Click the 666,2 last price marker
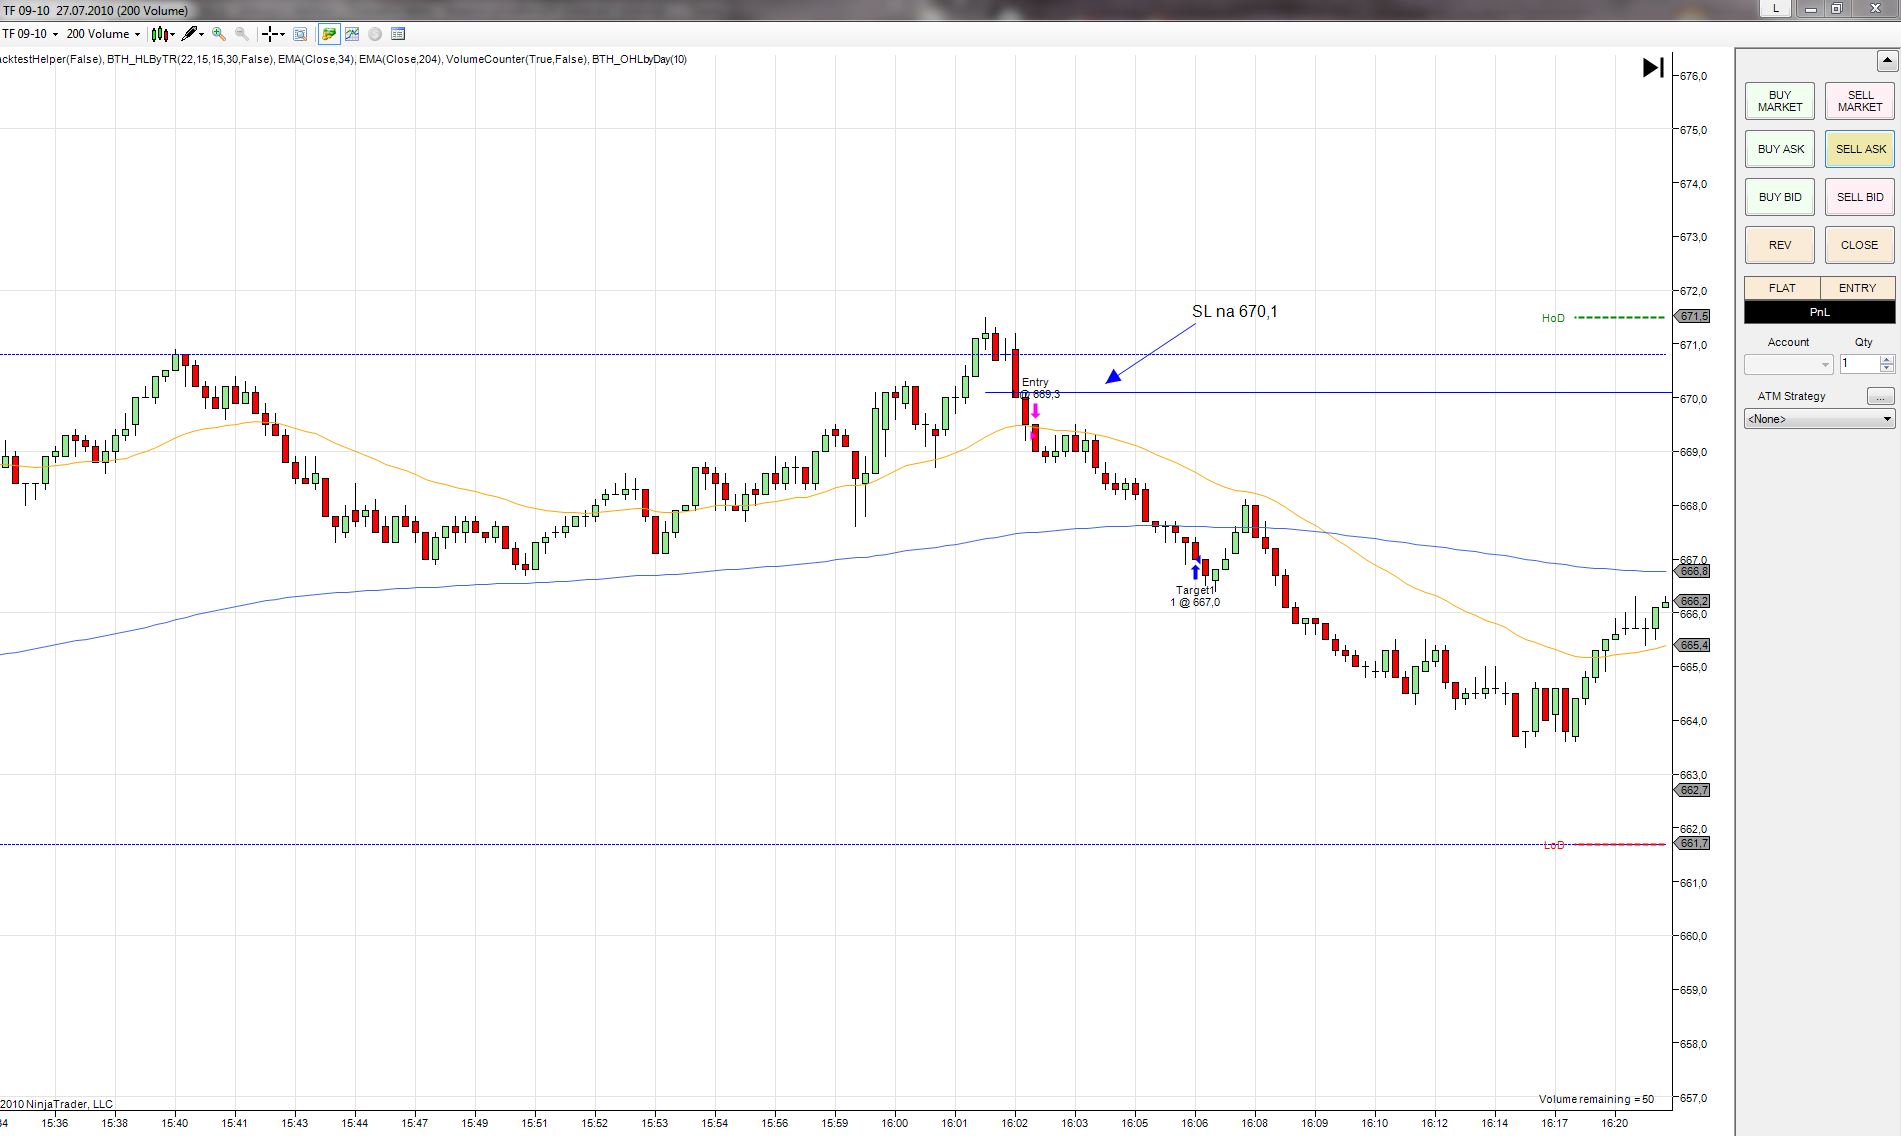This screenshot has width=1901, height=1136. [1694, 601]
